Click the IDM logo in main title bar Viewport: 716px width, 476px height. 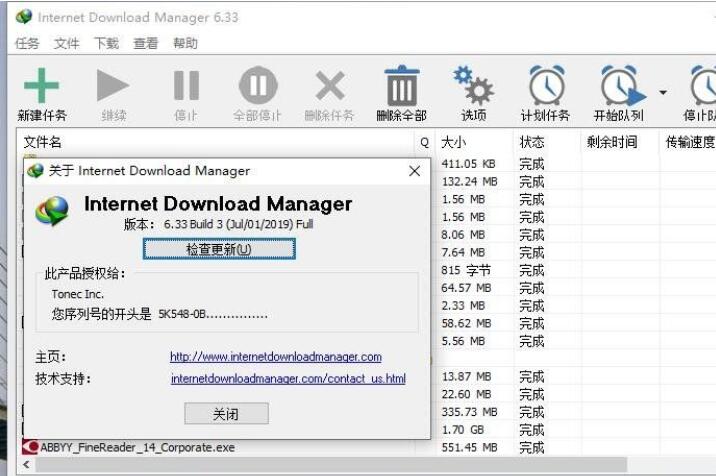point(24,17)
